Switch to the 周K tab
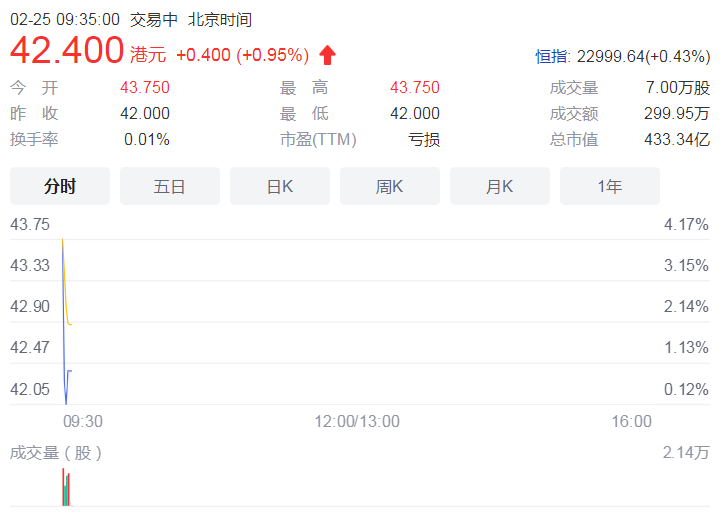 point(390,186)
